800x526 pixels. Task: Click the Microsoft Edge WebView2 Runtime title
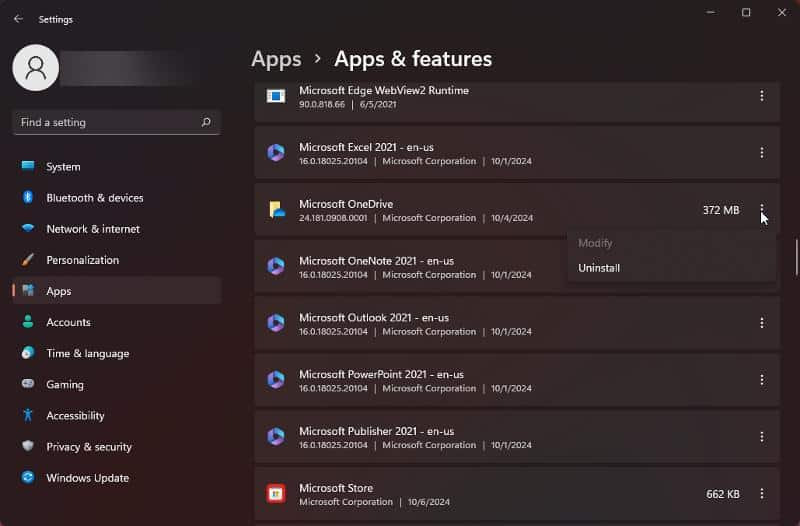point(384,90)
